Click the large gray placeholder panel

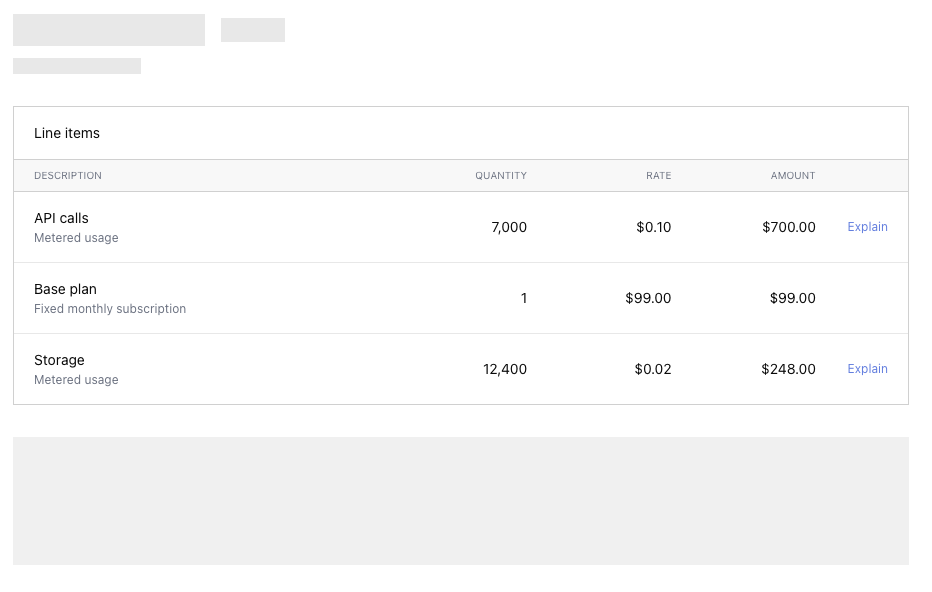(460, 500)
